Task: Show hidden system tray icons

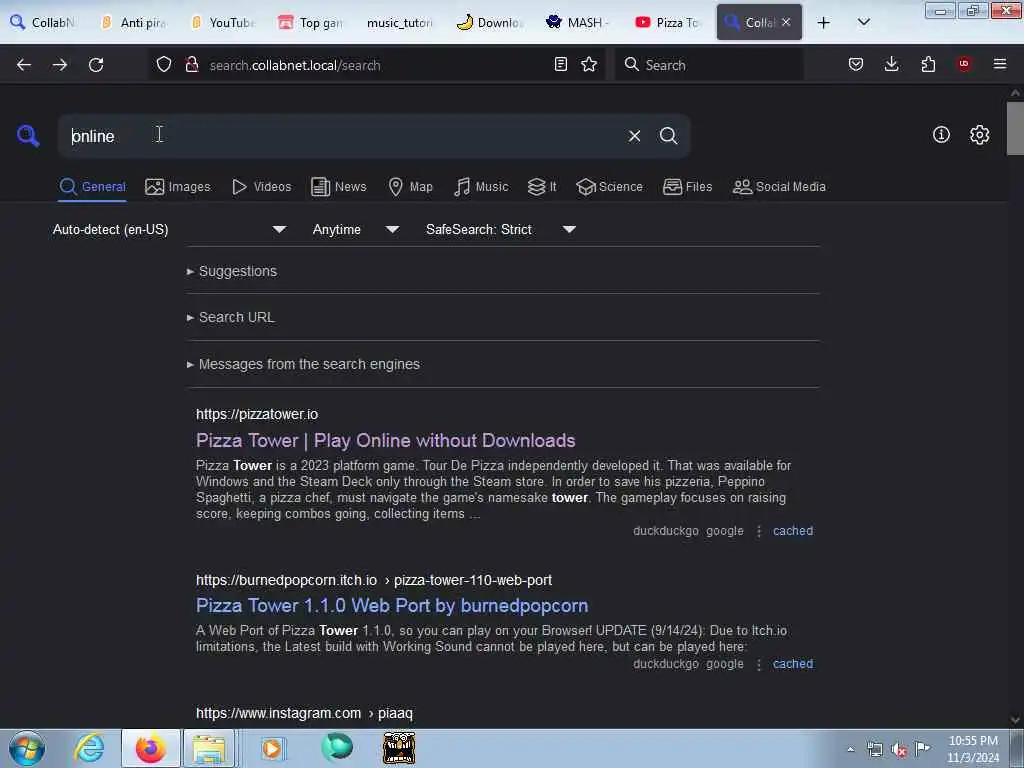Action: (x=850, y=750)
